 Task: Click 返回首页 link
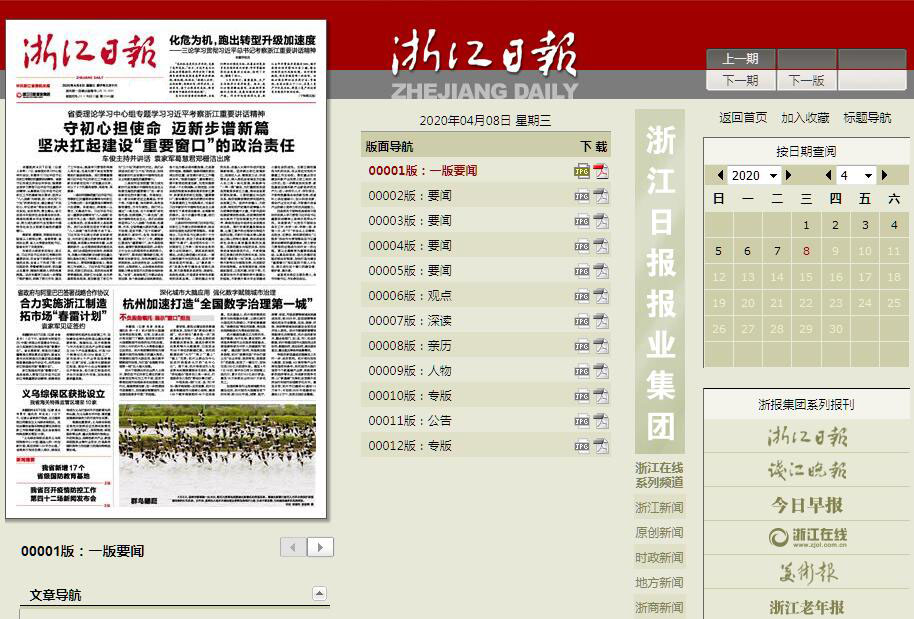pyautogui.click(x=743, y=118)
